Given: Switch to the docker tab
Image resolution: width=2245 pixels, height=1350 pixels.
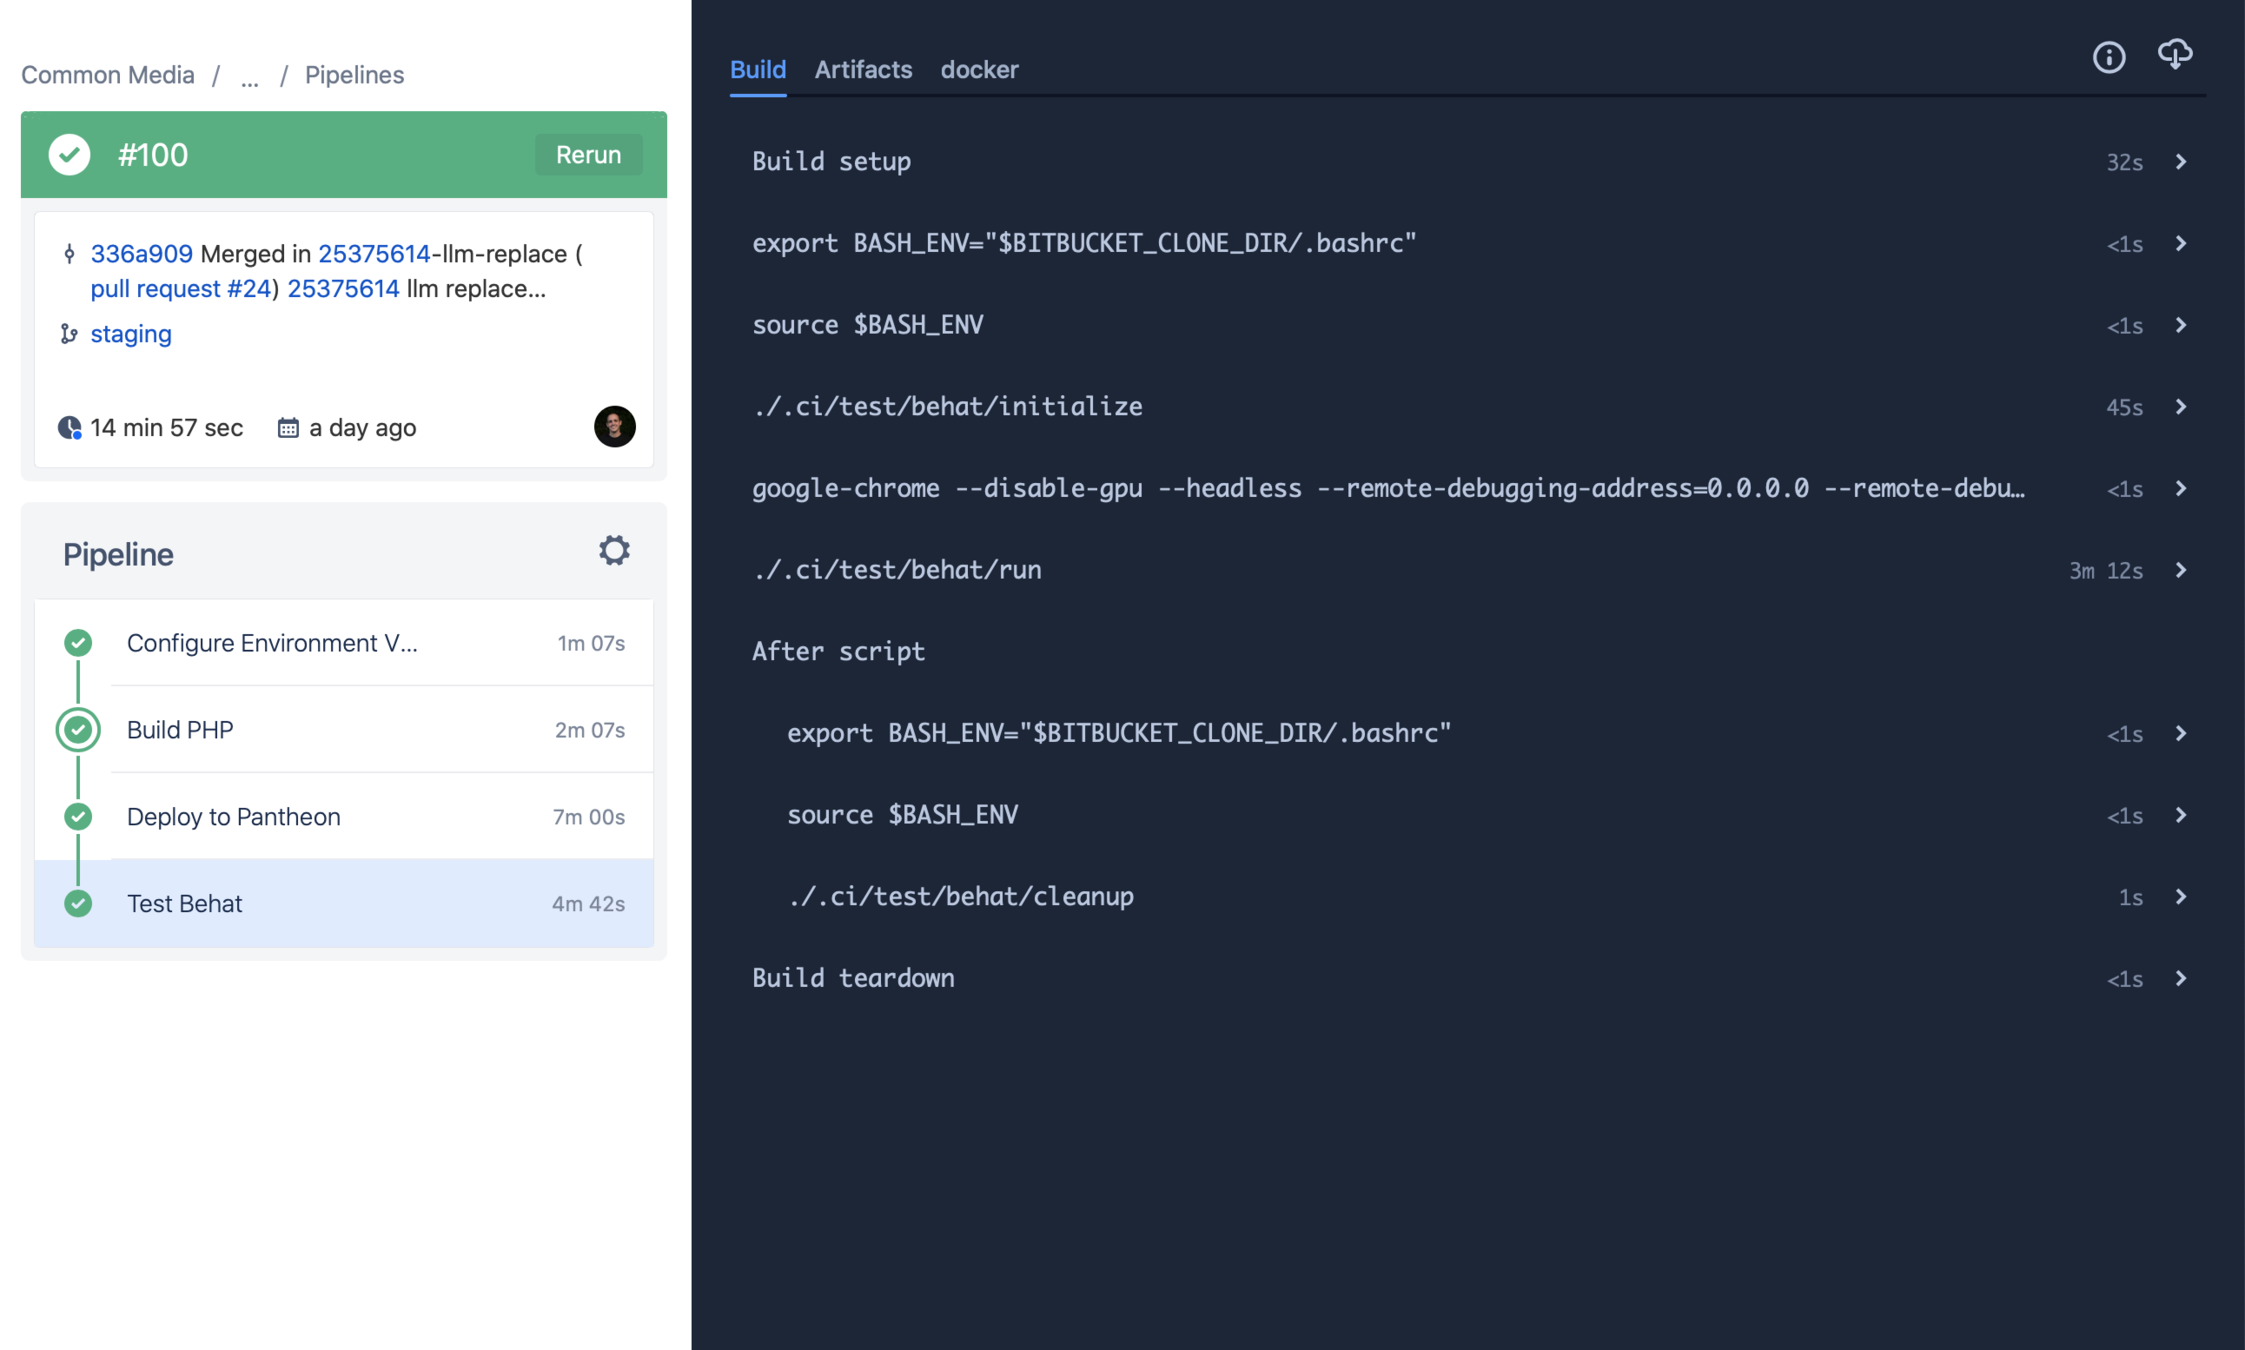Looking at the screenshot, I should point(979,70).
